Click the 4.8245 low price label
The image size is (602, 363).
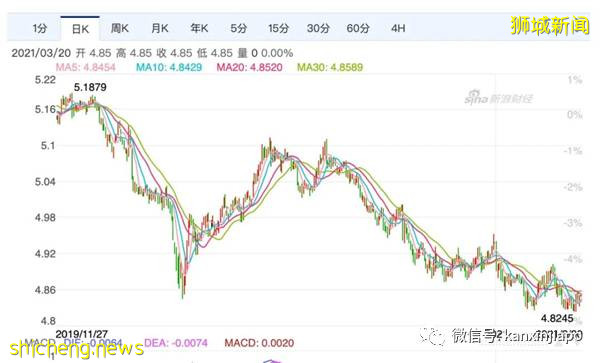click(x=557, y=318)
